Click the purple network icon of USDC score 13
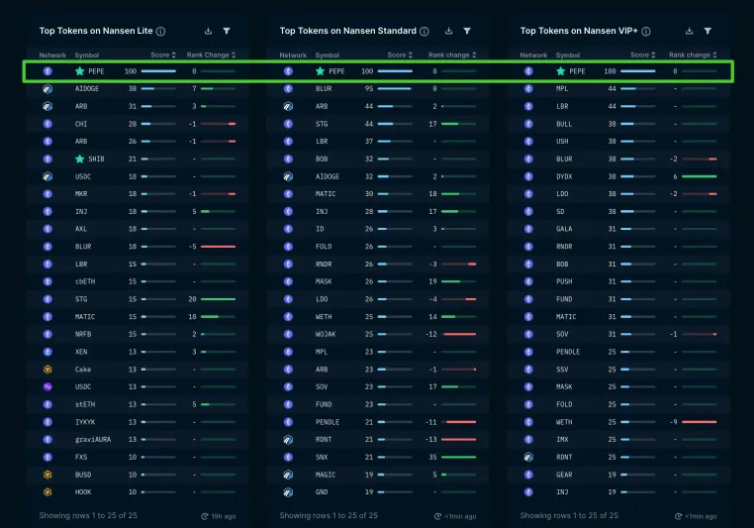Image resolution: width=754 pixels, height=528 pixels. click(48, 387)
